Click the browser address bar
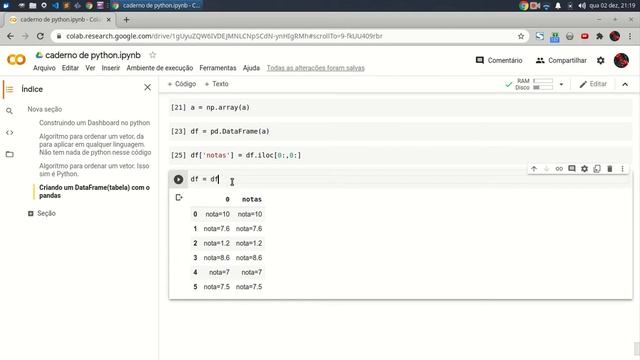This screenshot has height=360, width=640. (x=290, y=36)
